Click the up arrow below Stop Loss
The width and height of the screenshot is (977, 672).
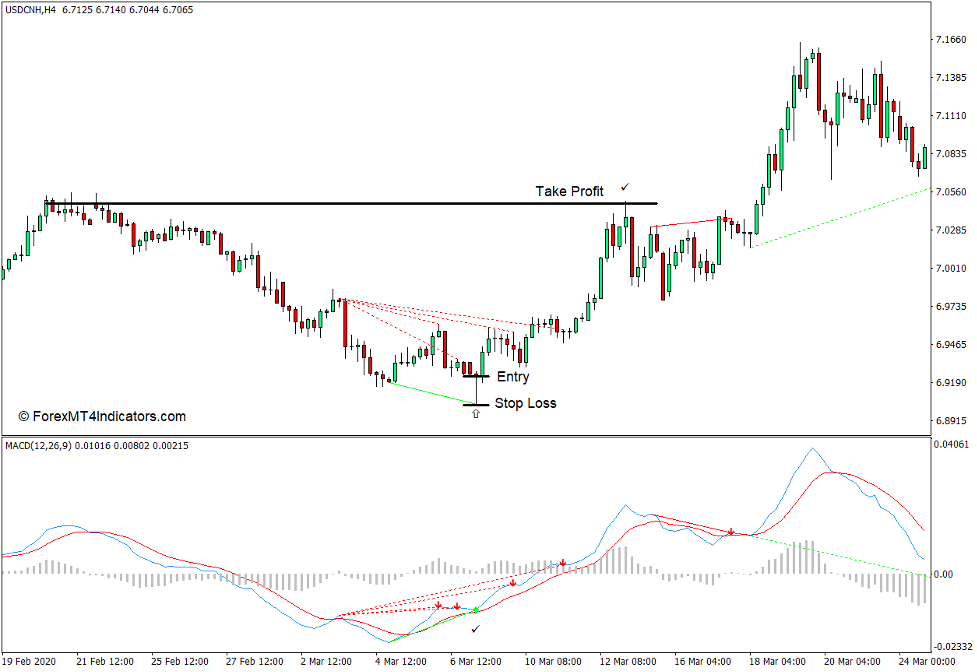(475, 412)
